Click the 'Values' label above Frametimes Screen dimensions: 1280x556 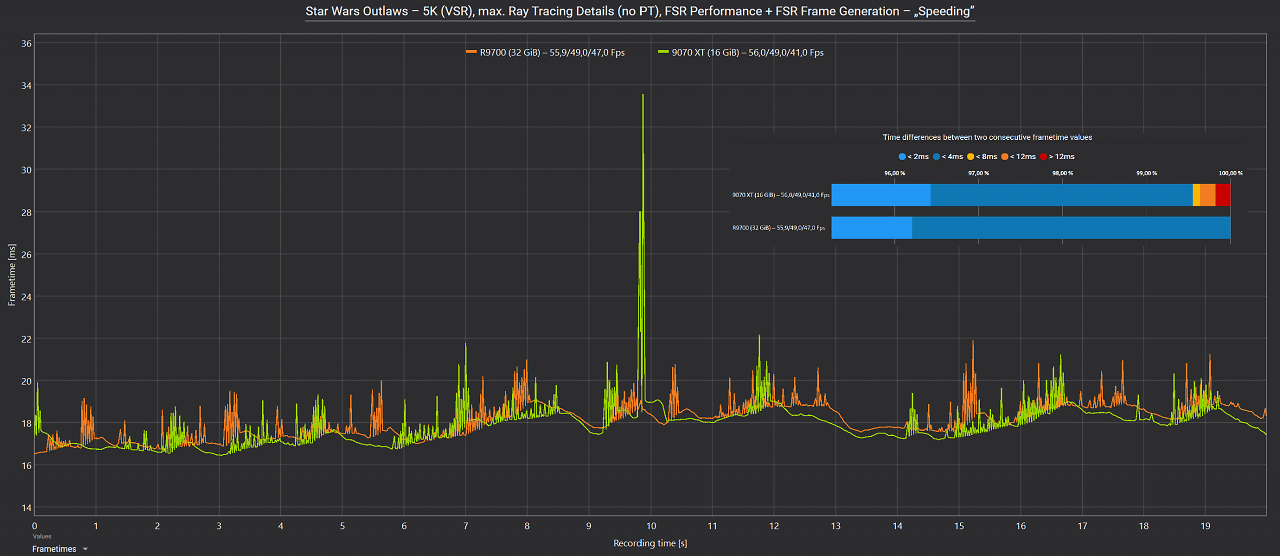coord(41,537)
